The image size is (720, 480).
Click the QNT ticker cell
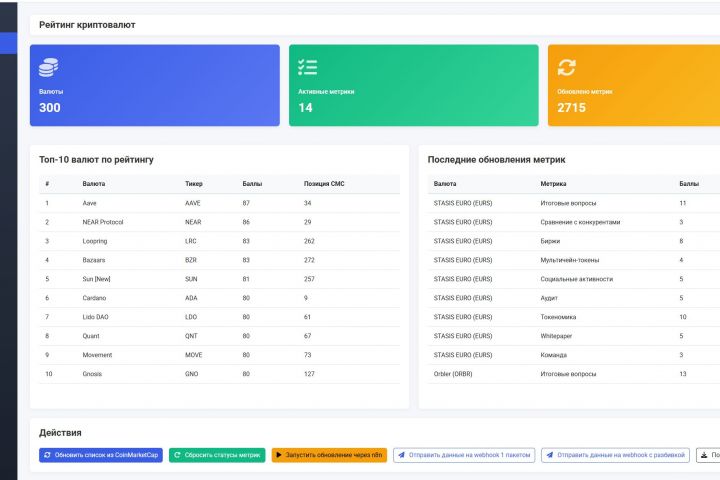191,336
